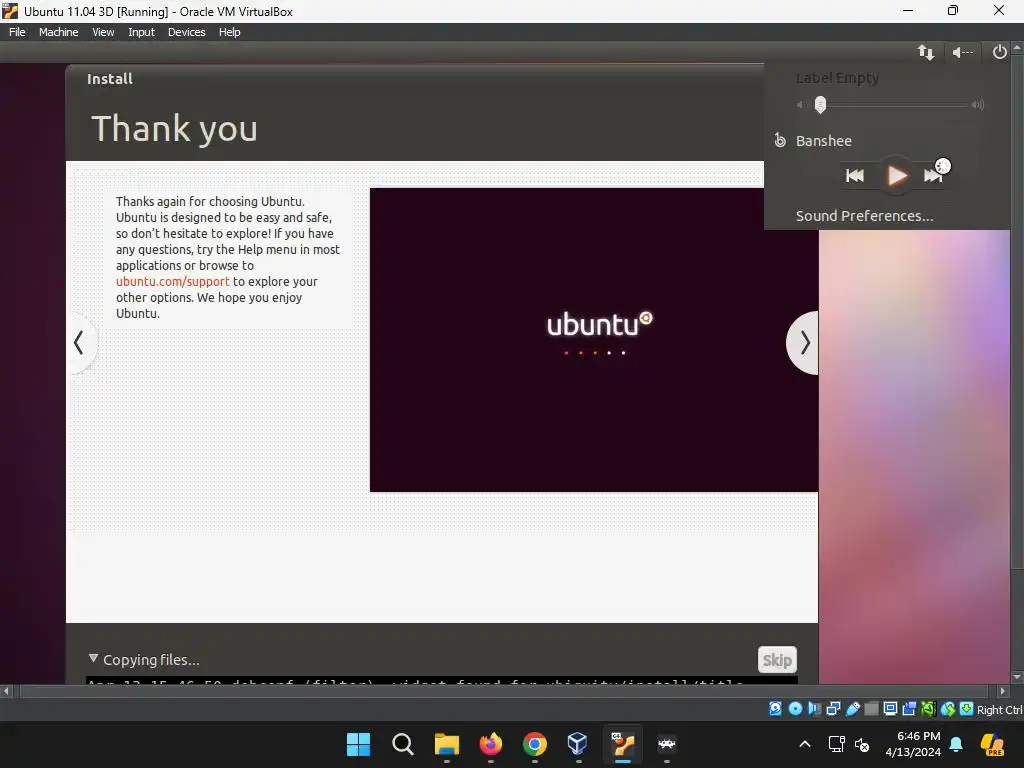
Task: Click the green virtualization CPU status icon
Action: click(x=928, y=709)
